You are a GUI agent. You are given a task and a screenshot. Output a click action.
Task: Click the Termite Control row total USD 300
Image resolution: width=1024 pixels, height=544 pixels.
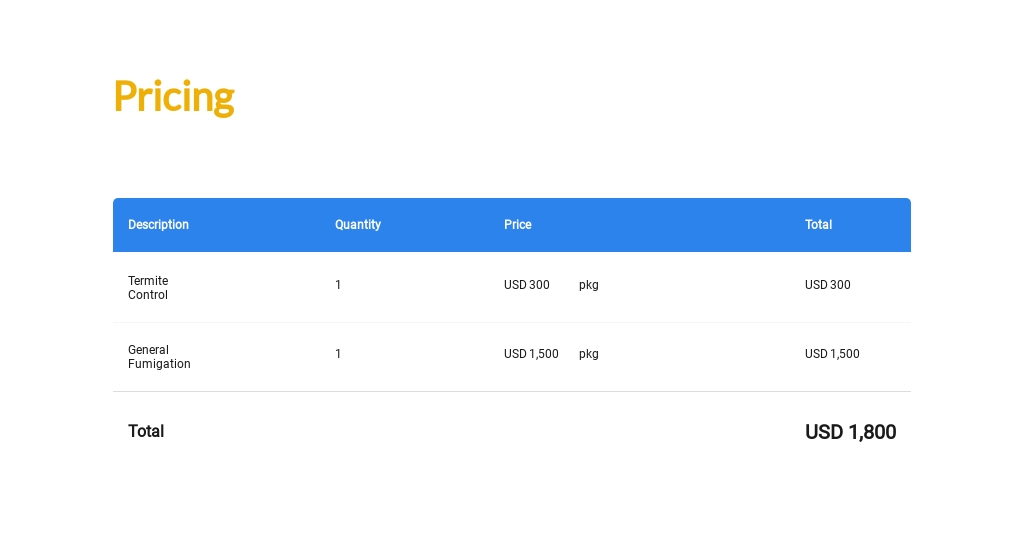[827, 285]
